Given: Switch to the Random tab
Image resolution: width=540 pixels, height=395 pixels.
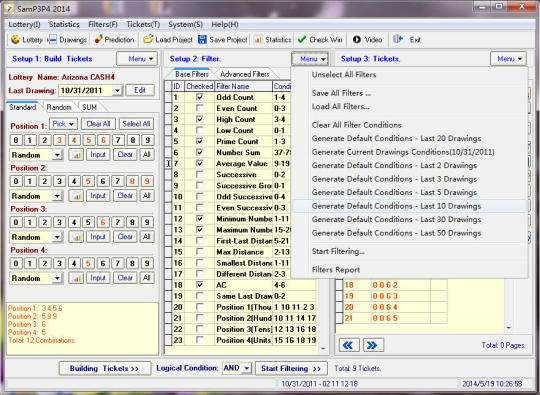Looking at the screenshot, I should click(59, 107).
